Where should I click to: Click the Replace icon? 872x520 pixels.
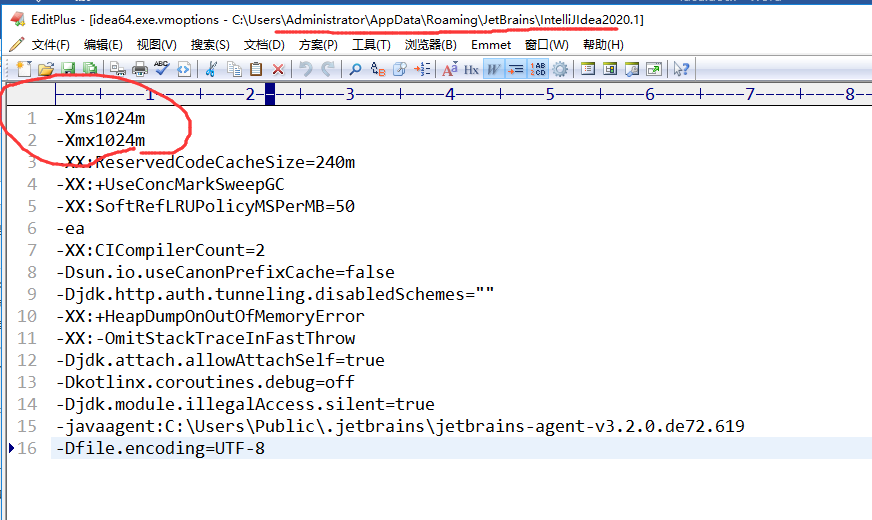pyautogui.click(x=378, y=69)
